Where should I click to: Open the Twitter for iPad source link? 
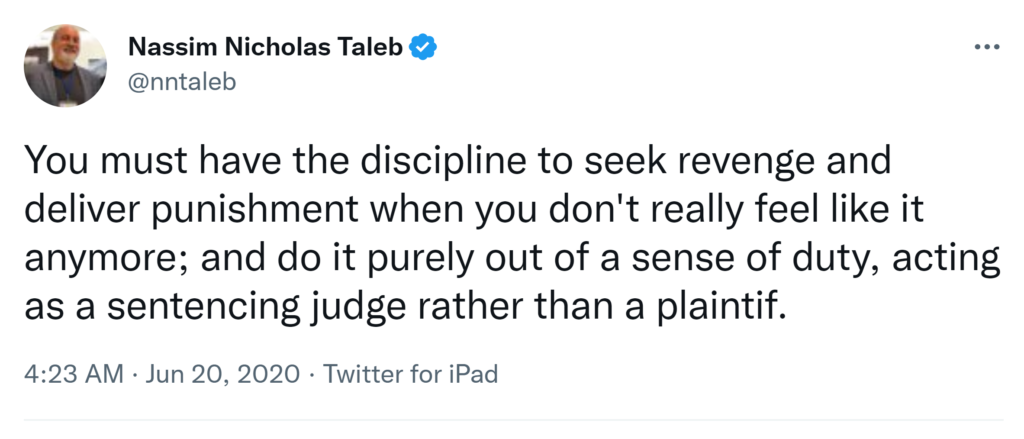click(410, 375)
